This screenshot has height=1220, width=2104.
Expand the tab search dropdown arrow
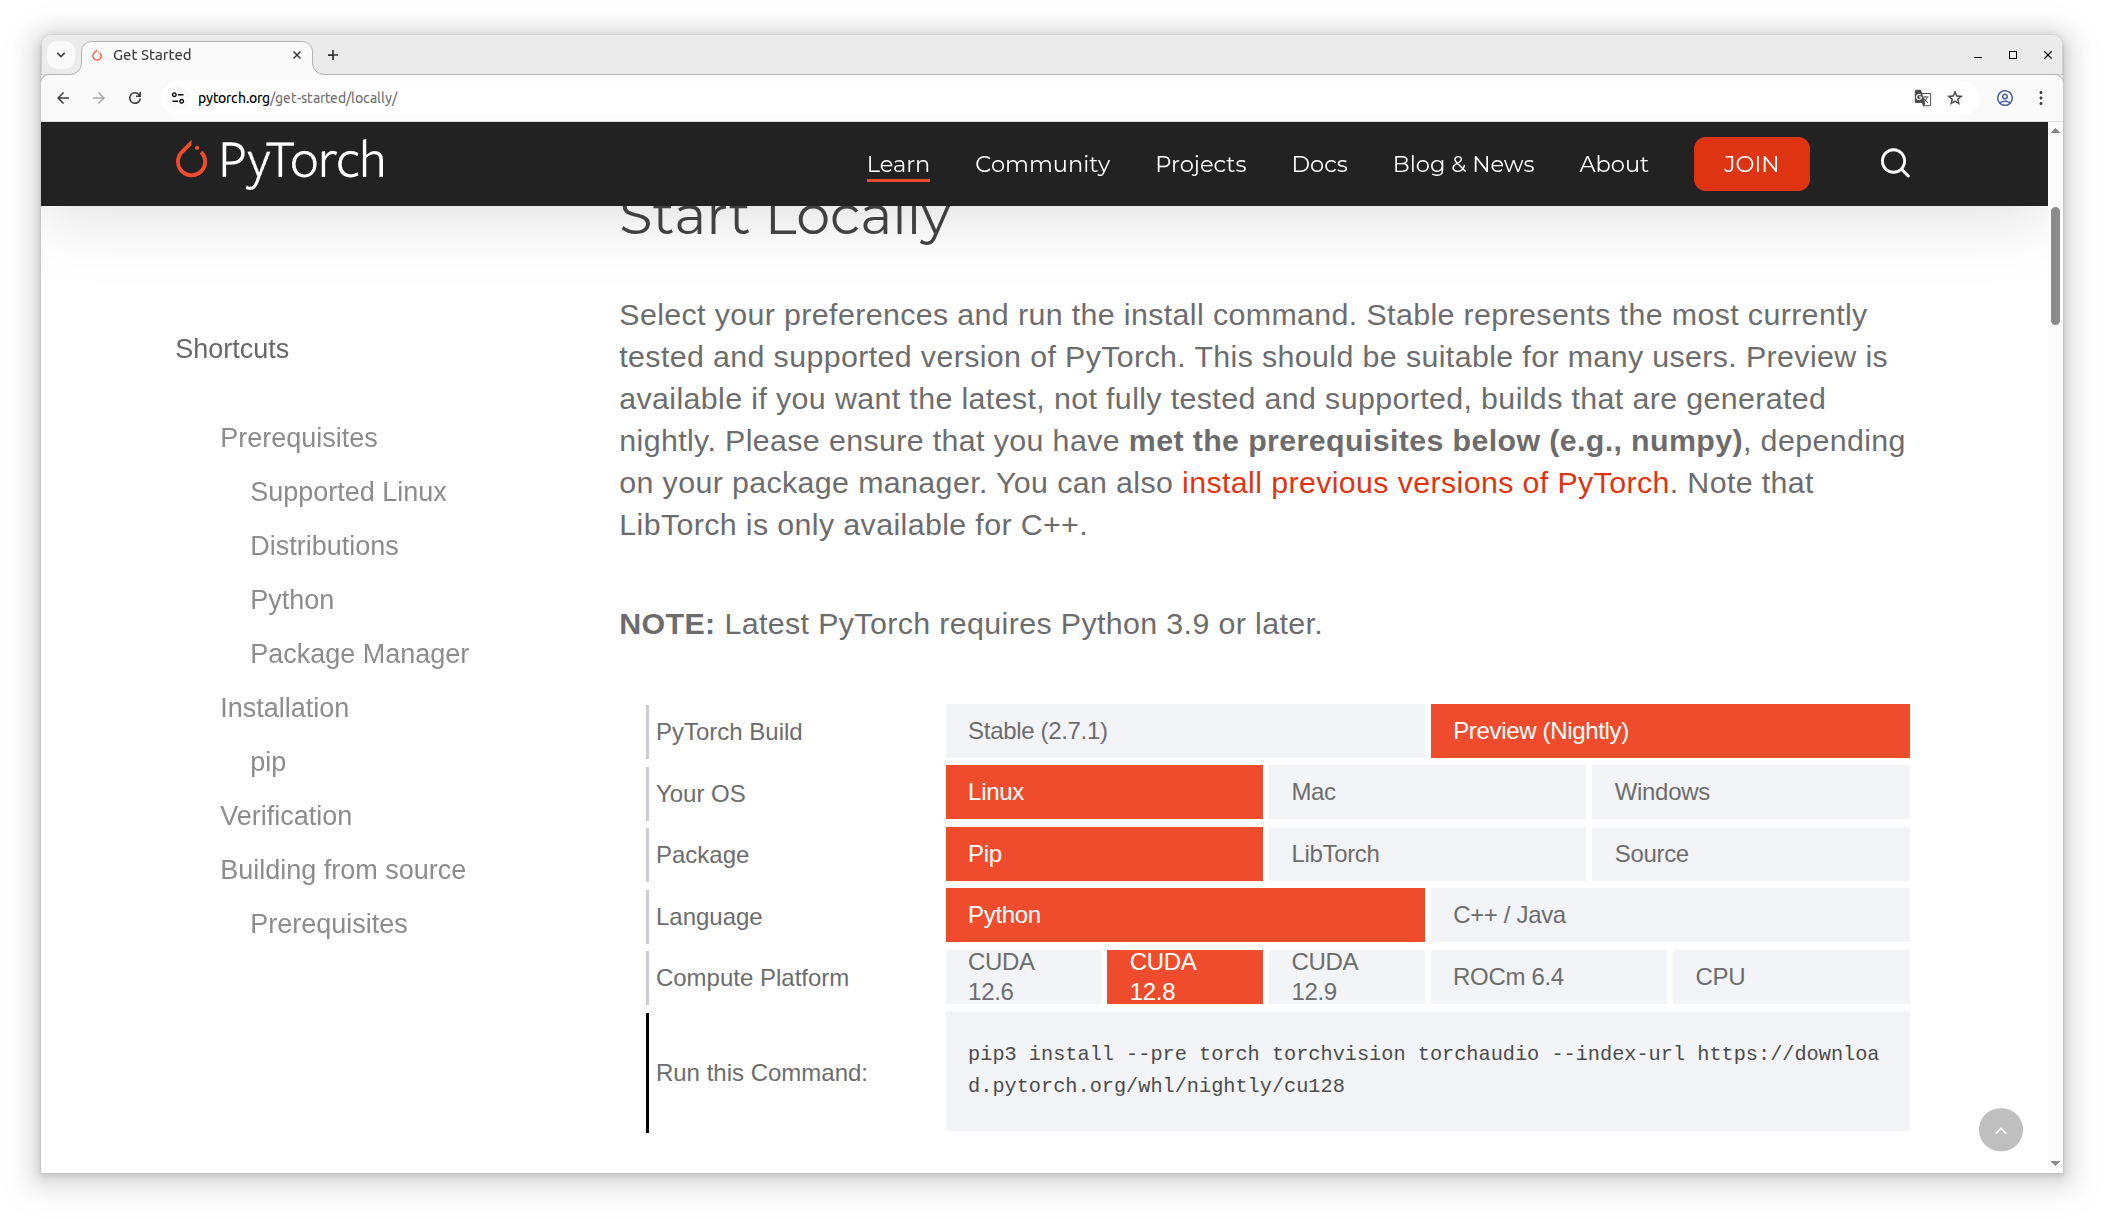61,55
